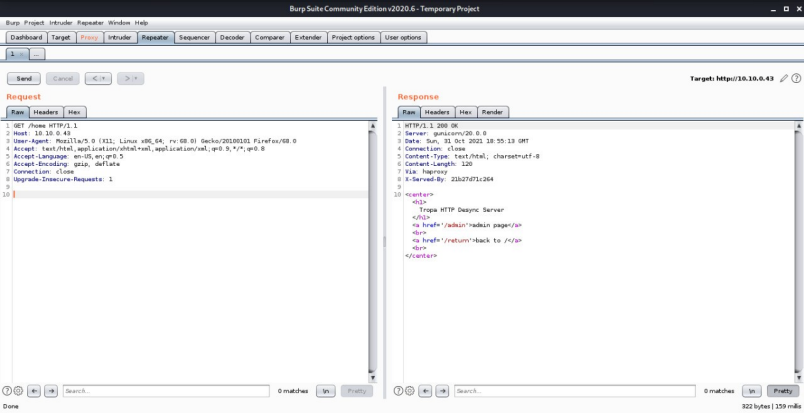
Task: Click the request search input field
Action: [x=165, y=391]
